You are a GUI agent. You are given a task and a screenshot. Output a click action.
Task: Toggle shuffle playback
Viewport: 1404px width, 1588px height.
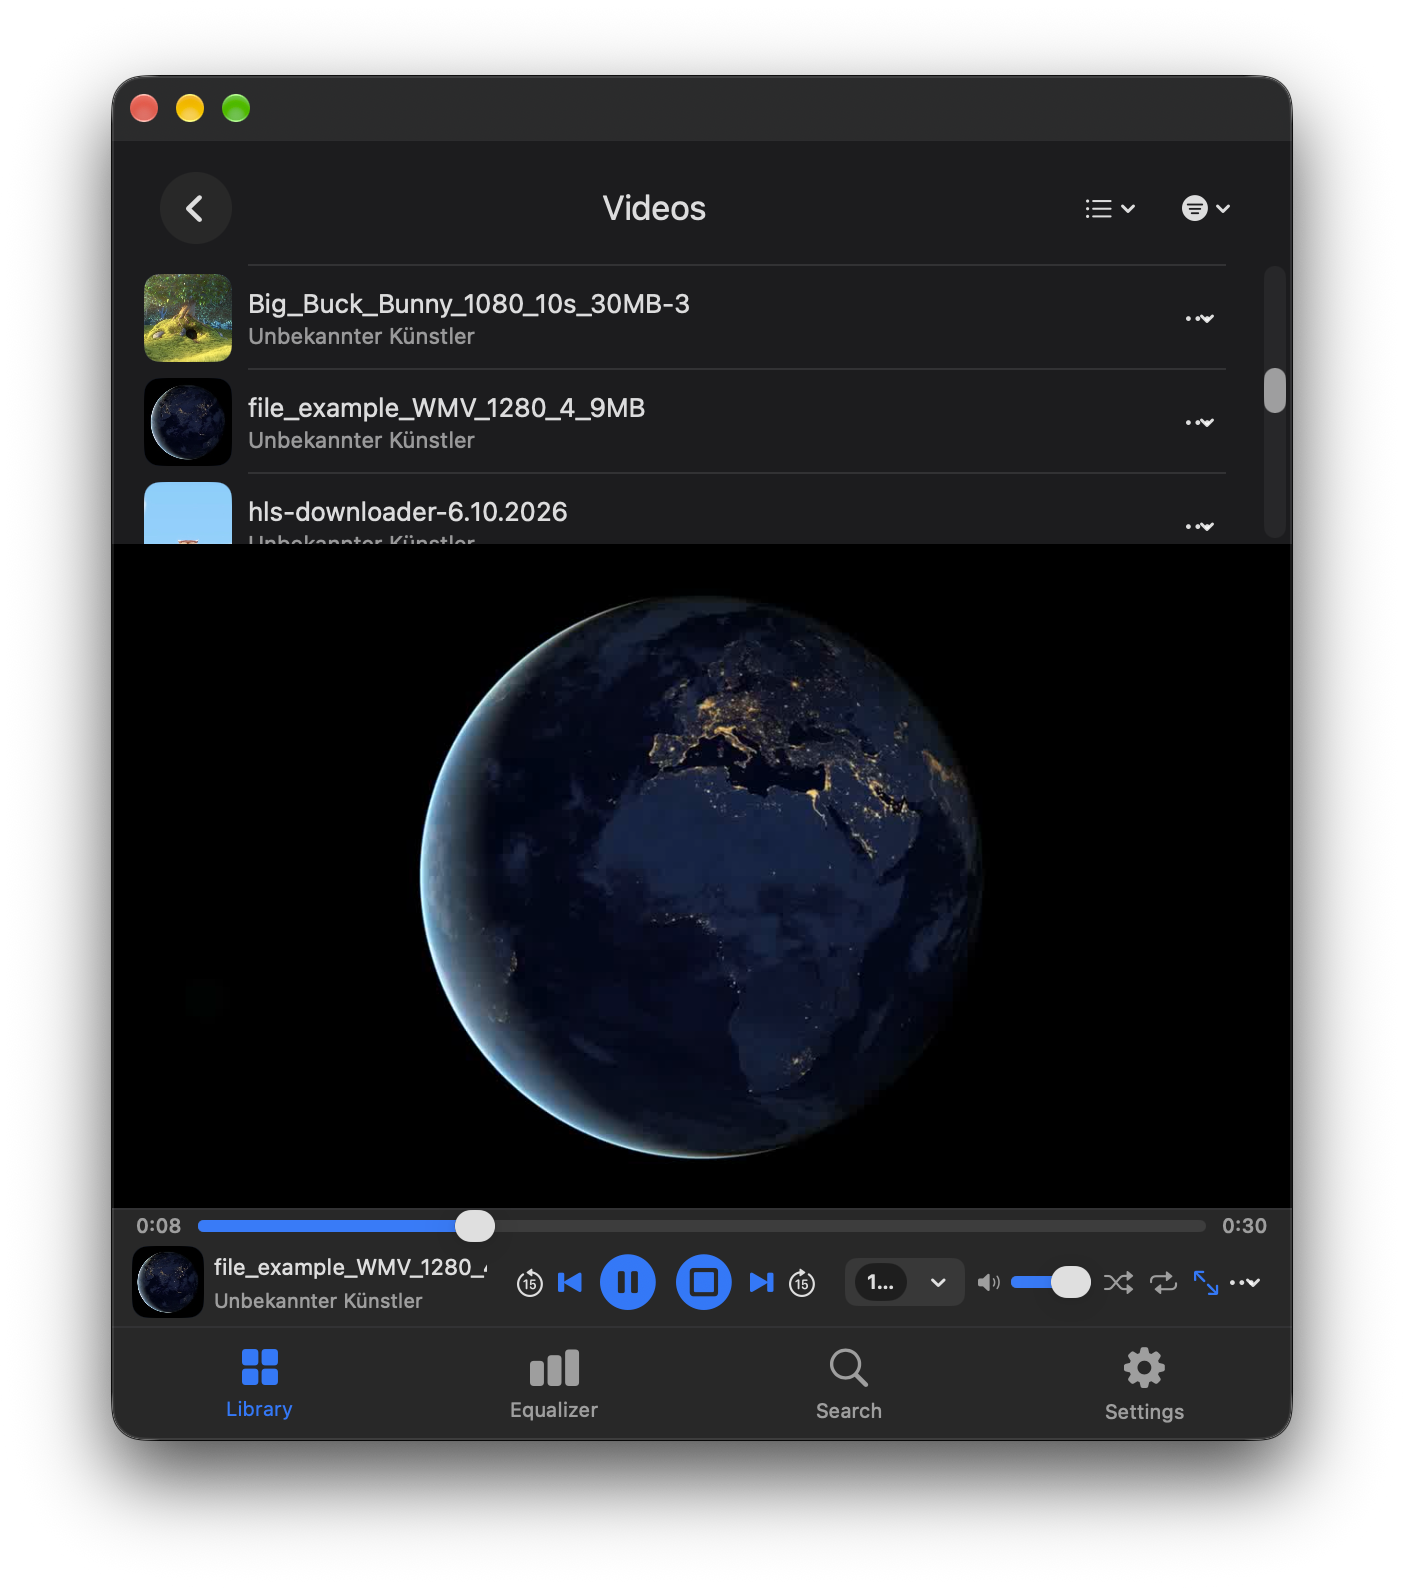1118,1282
